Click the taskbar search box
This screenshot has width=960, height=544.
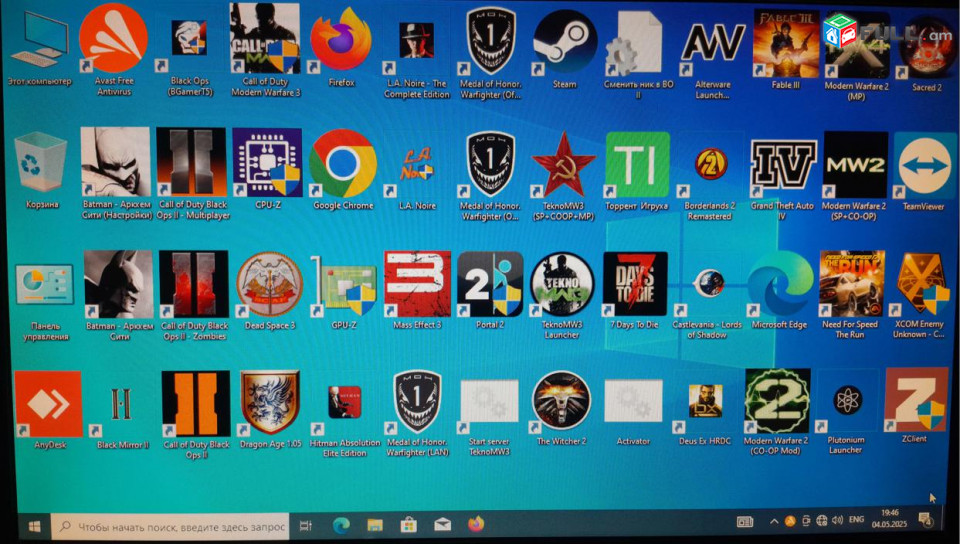click(x=171, y=526)
